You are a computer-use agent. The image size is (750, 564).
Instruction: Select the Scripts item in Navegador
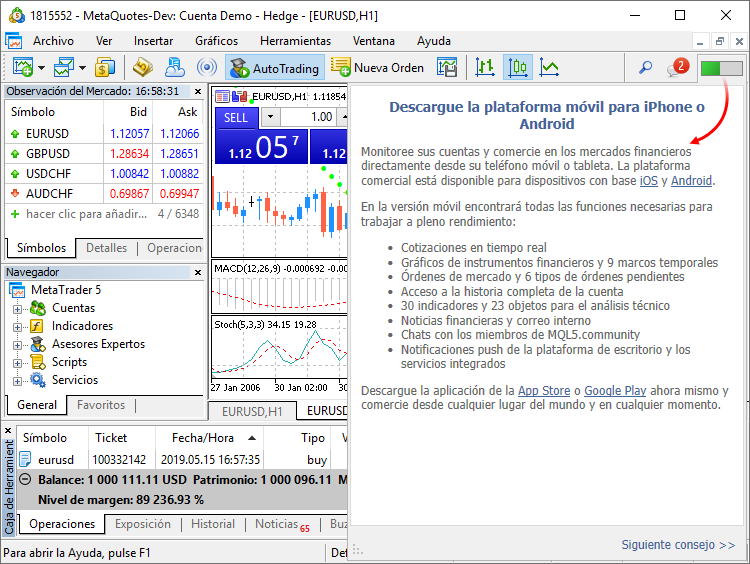[69, 362]
